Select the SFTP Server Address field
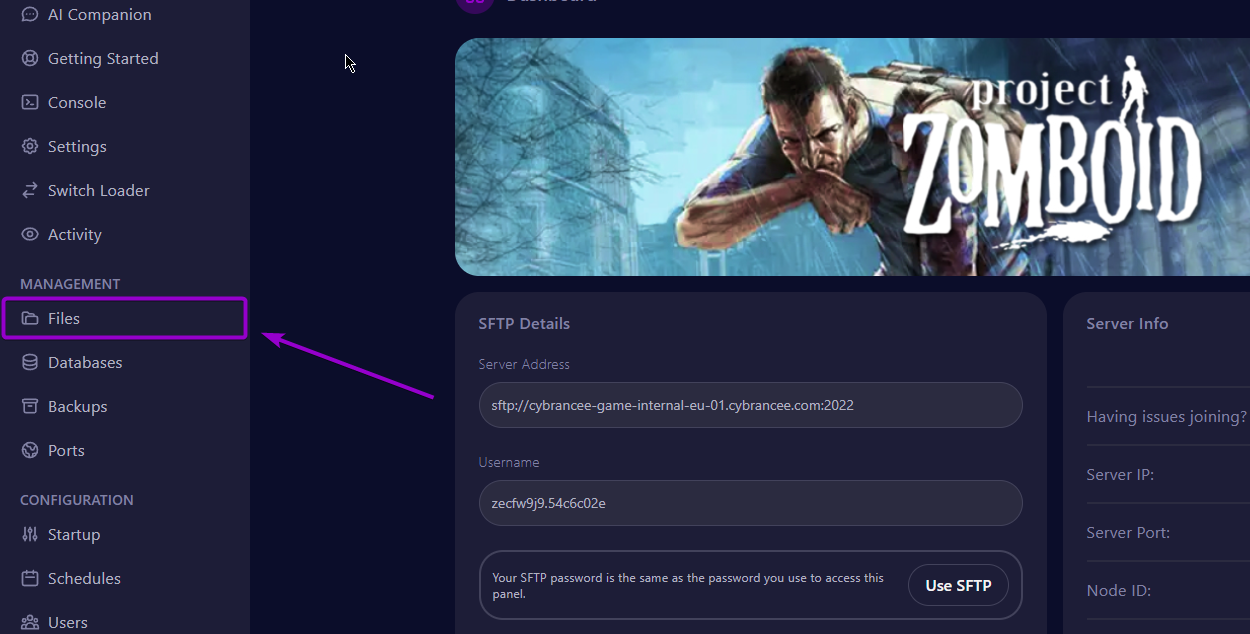 [x=750, y=405]
